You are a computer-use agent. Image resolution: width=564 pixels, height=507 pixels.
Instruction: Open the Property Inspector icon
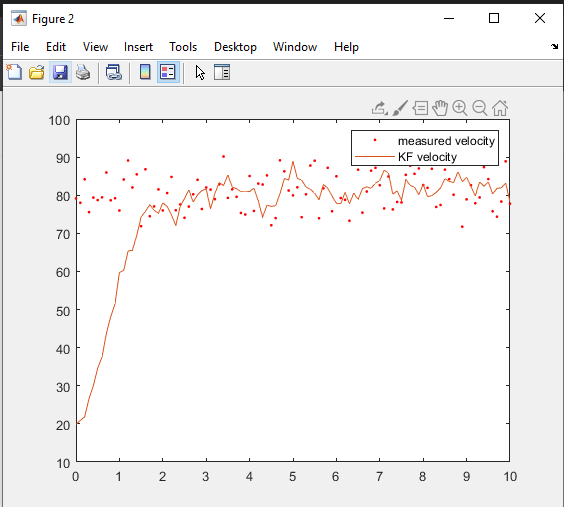coord(222,72)
